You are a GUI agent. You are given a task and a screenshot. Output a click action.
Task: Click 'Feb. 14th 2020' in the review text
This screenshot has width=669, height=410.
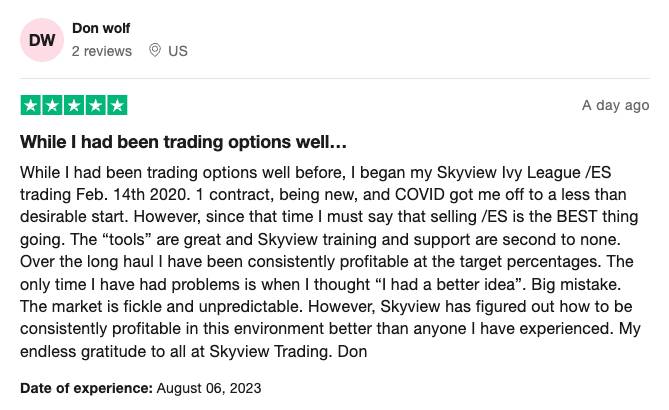(x=132, y=195)
